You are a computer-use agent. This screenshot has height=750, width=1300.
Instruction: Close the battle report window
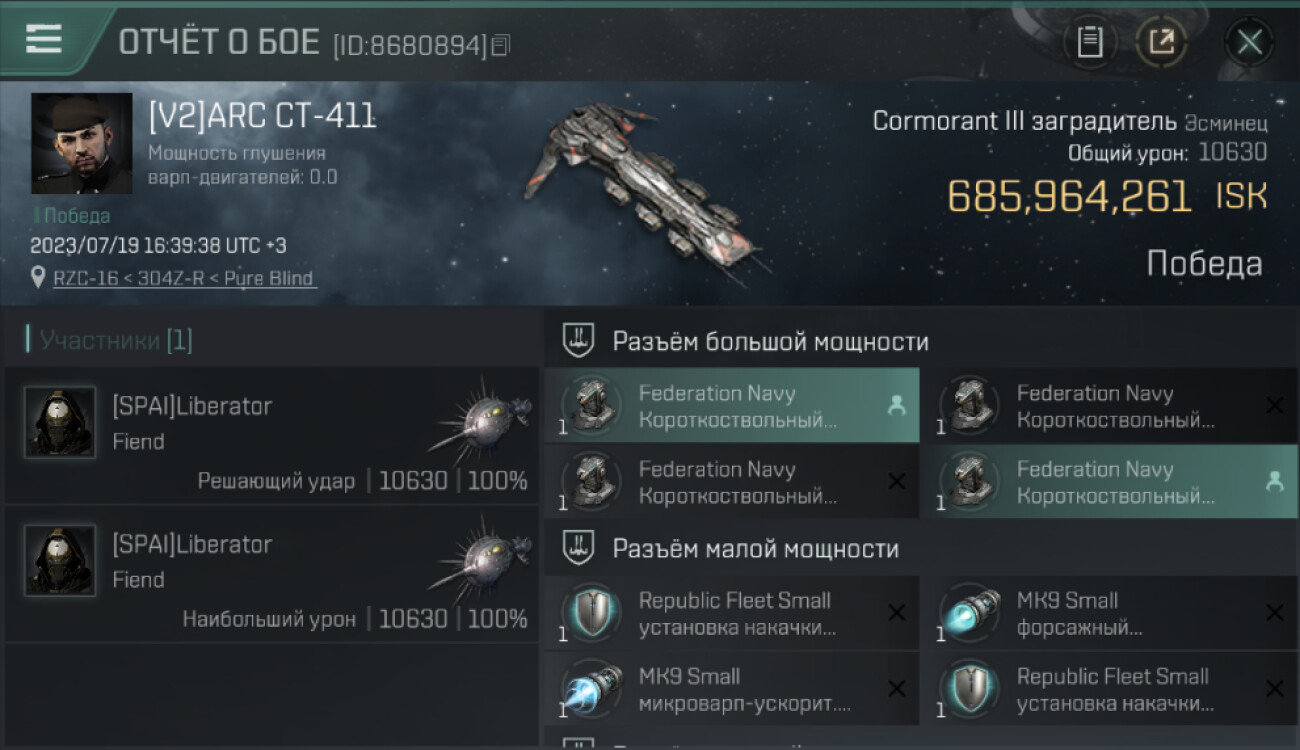[x=1249, y=42]
